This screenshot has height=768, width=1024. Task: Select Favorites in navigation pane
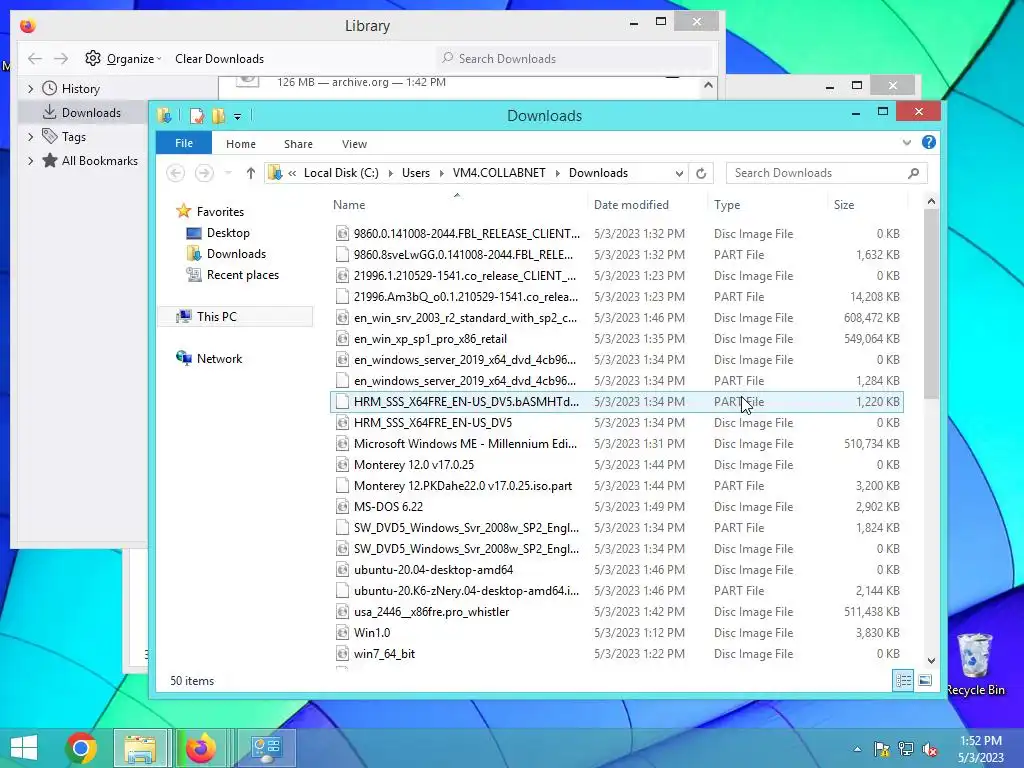220,212
